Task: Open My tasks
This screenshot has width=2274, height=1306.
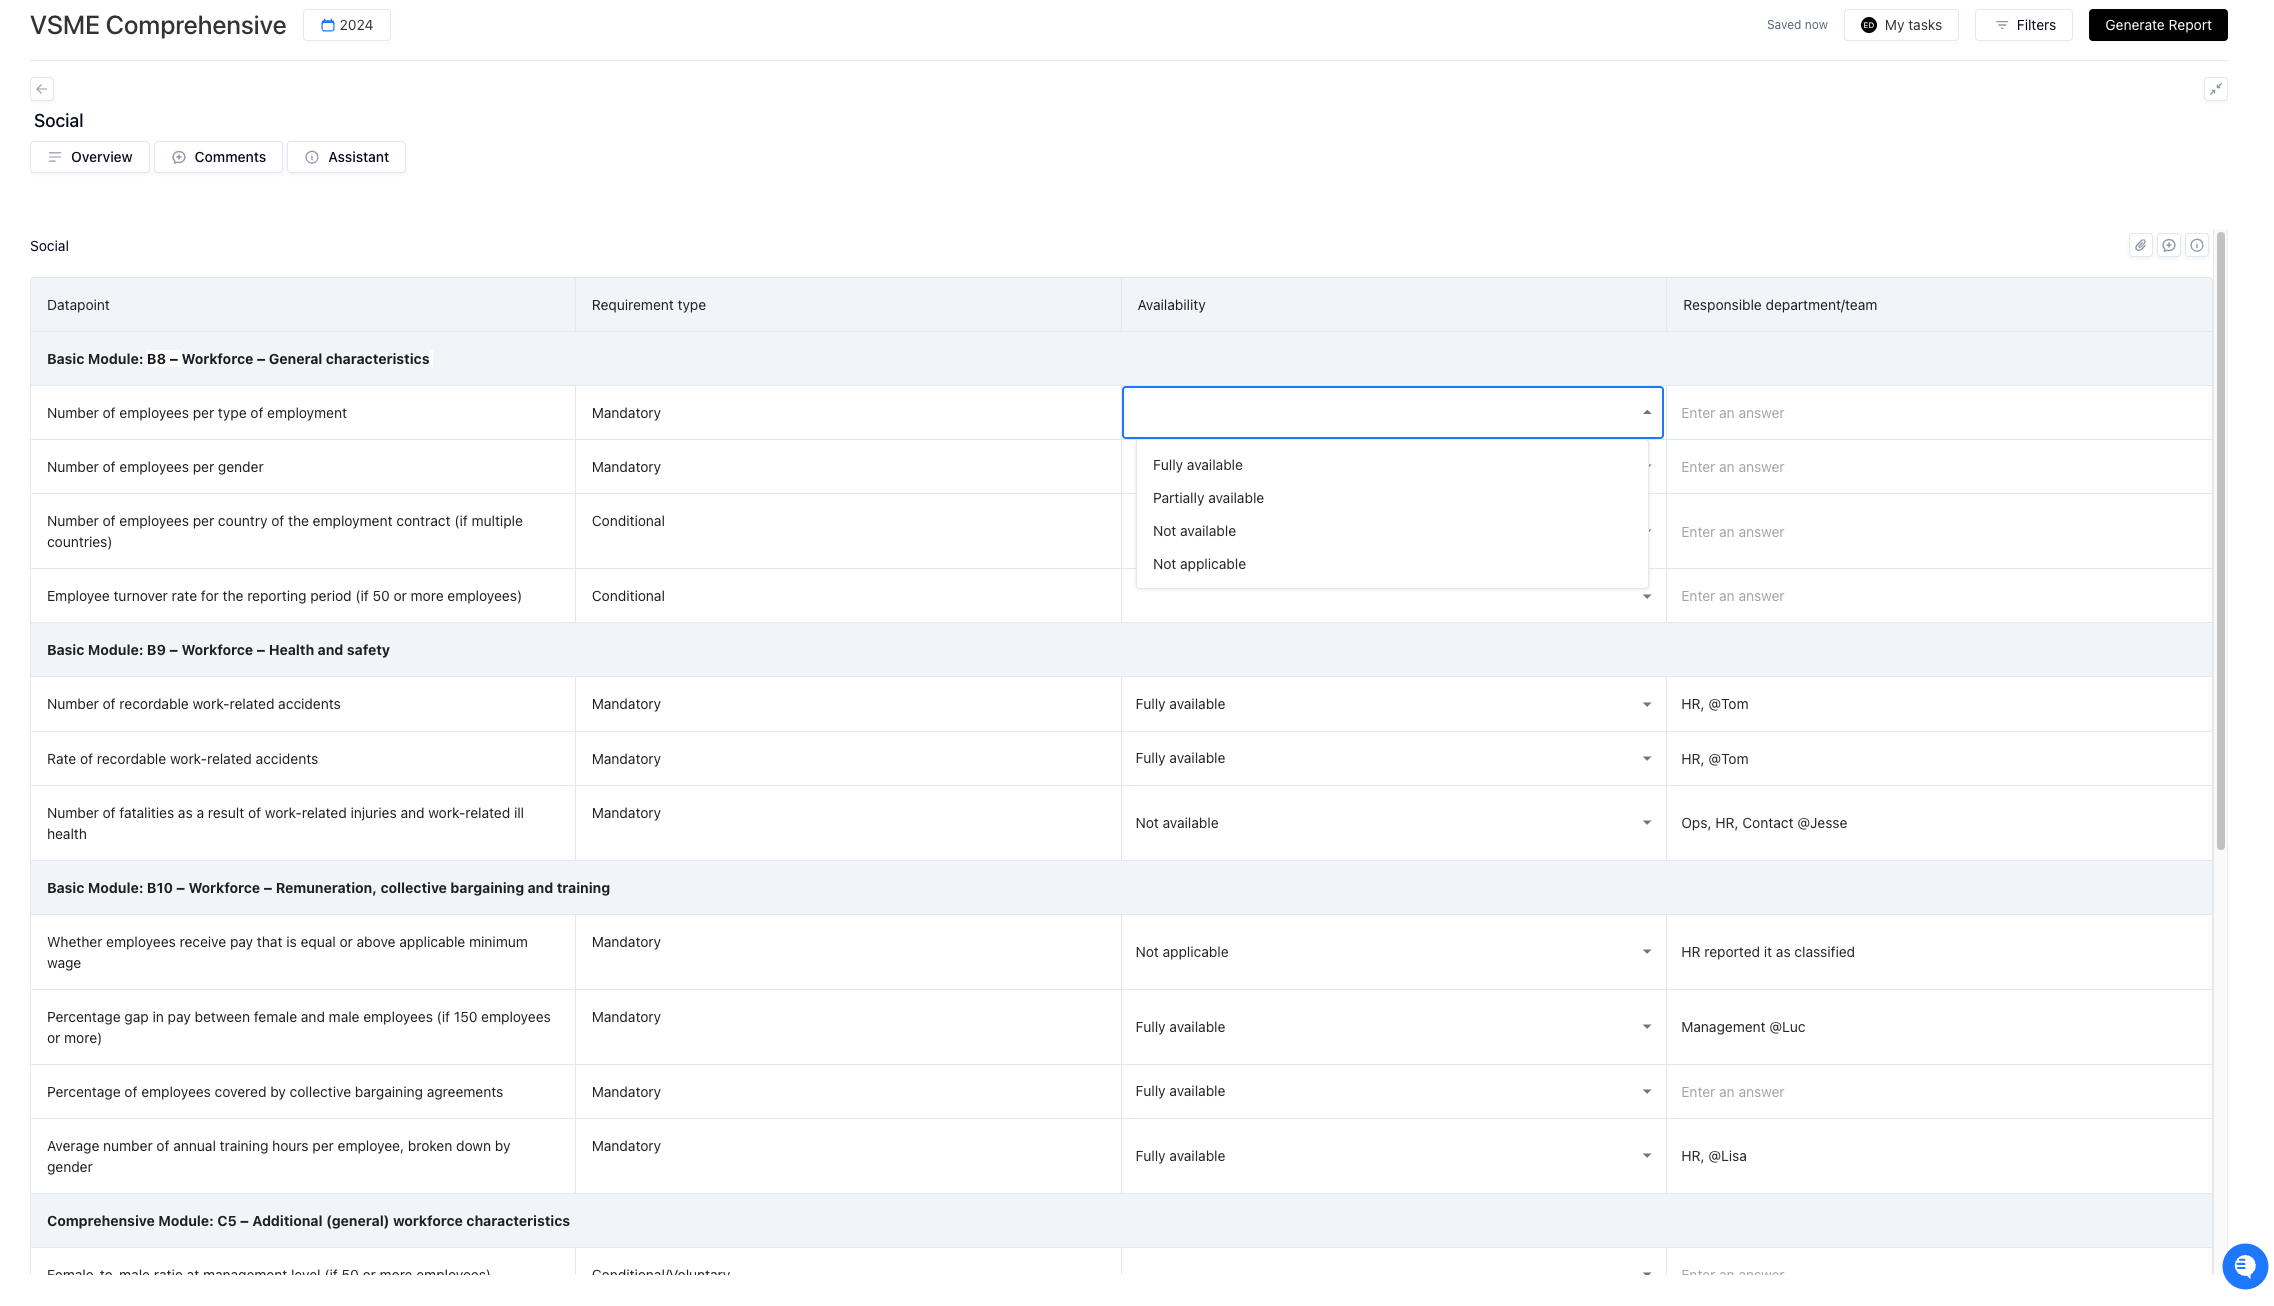Action: [x=1901, y=25]
